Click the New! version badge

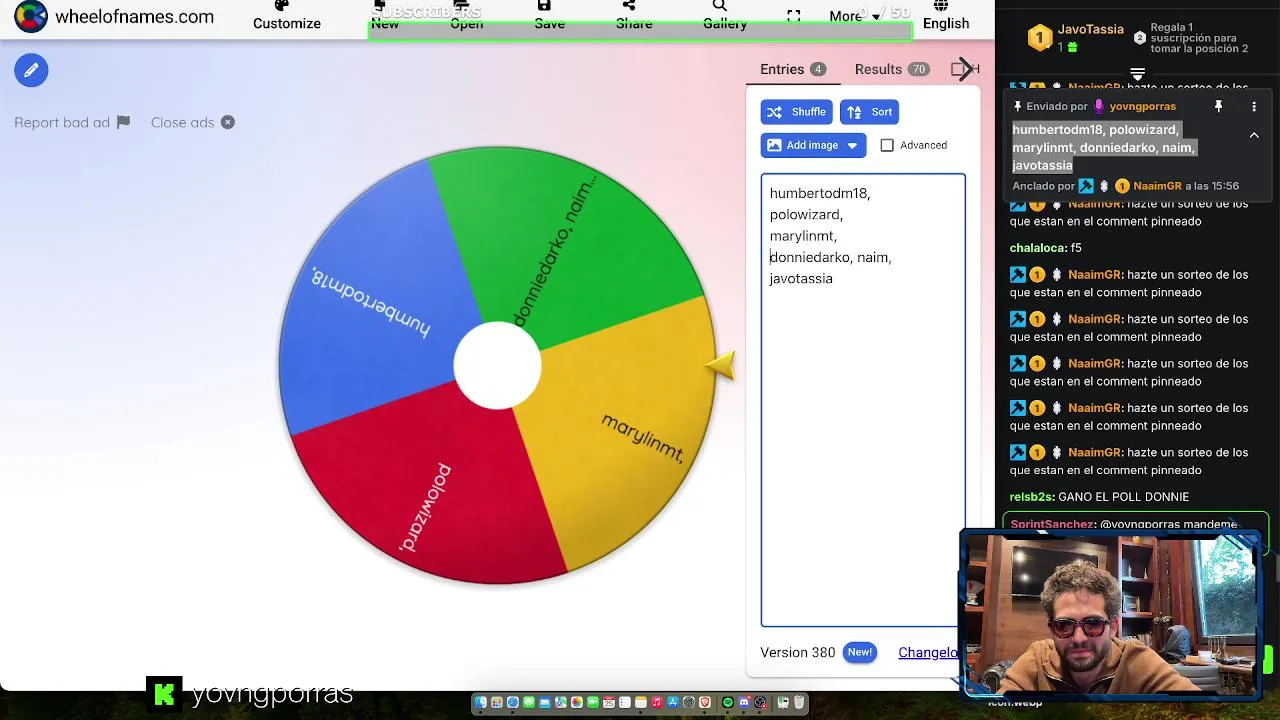click(859, 652)
